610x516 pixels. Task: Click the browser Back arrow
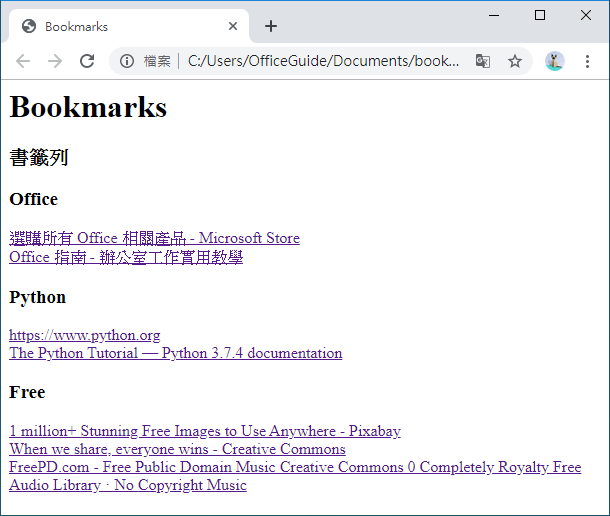23,61
